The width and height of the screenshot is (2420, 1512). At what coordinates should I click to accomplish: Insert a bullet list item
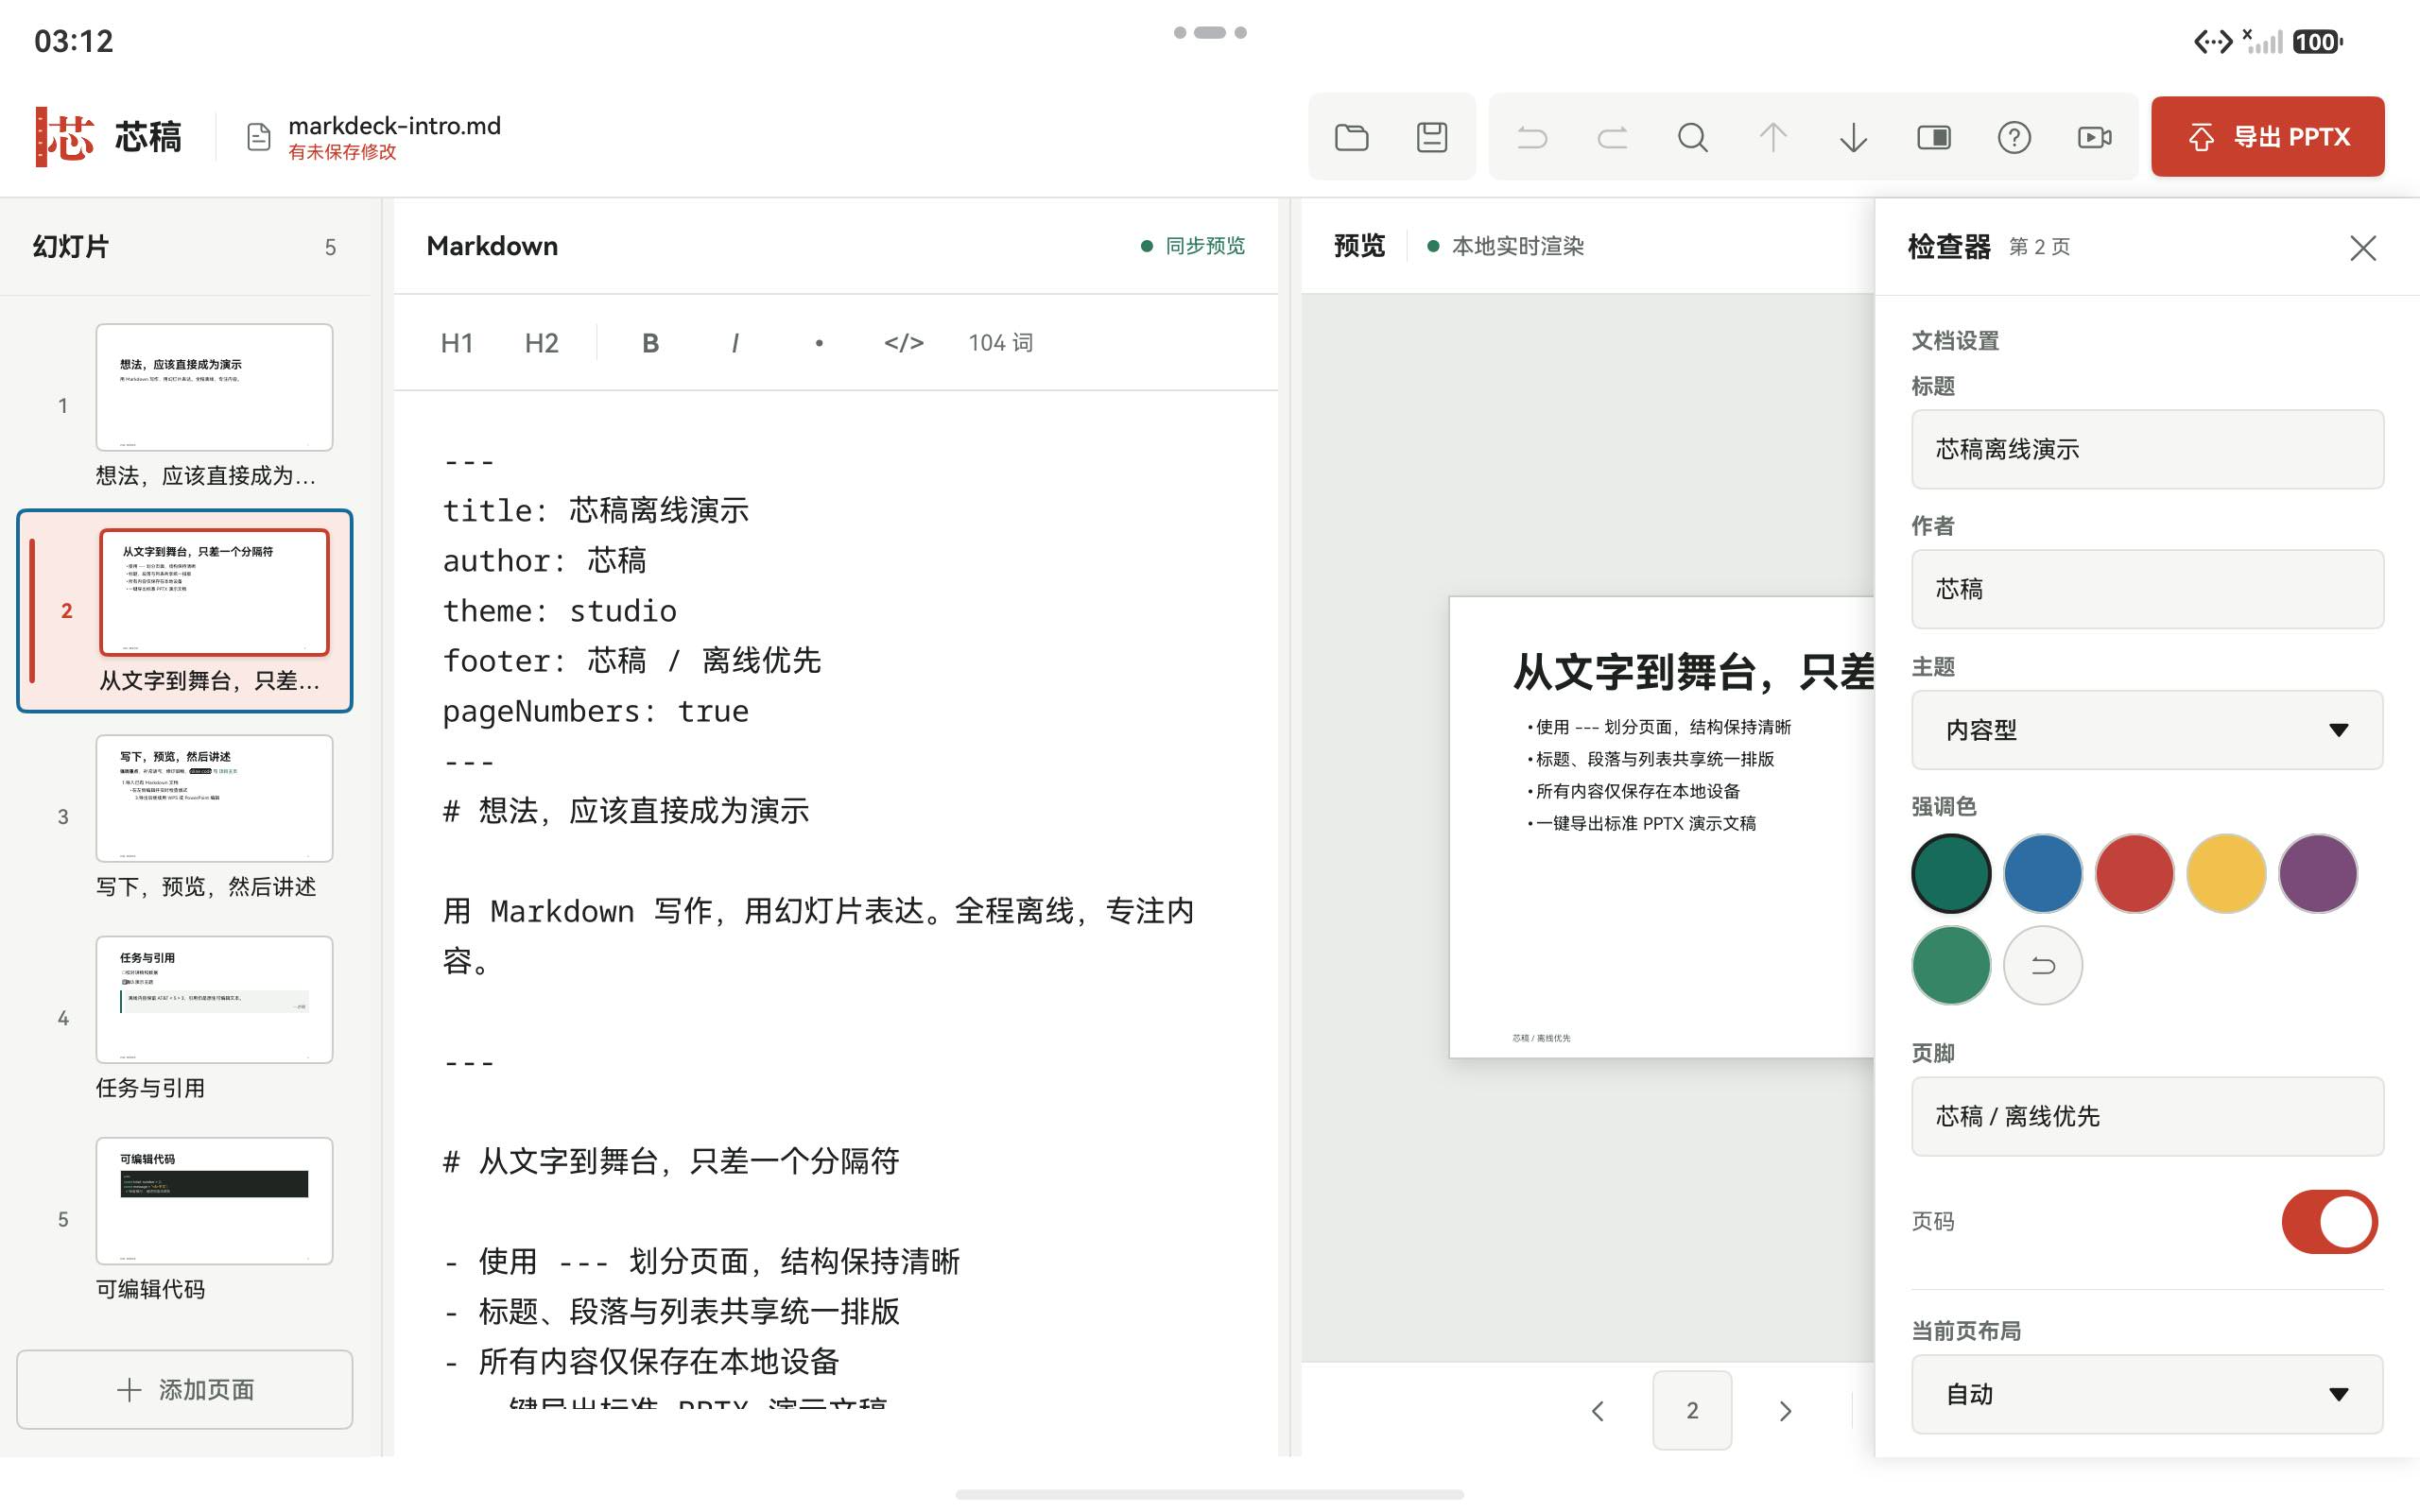click(819, 343)
